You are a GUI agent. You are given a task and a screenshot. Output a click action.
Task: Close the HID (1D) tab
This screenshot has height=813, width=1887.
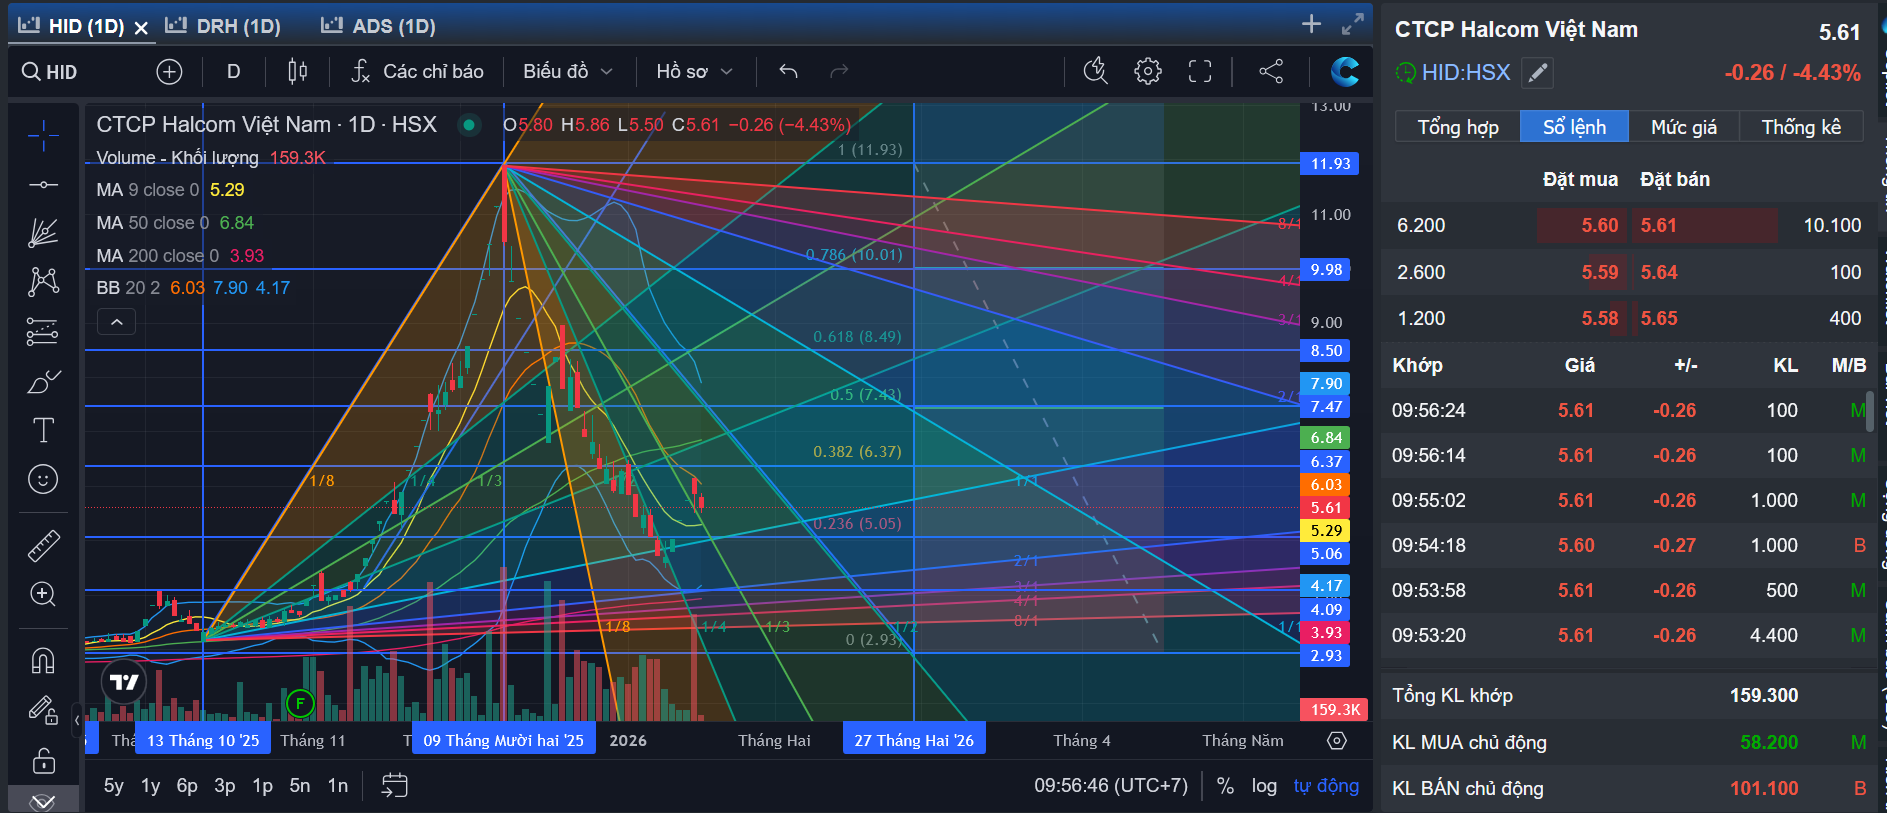(x=141, y=28)
